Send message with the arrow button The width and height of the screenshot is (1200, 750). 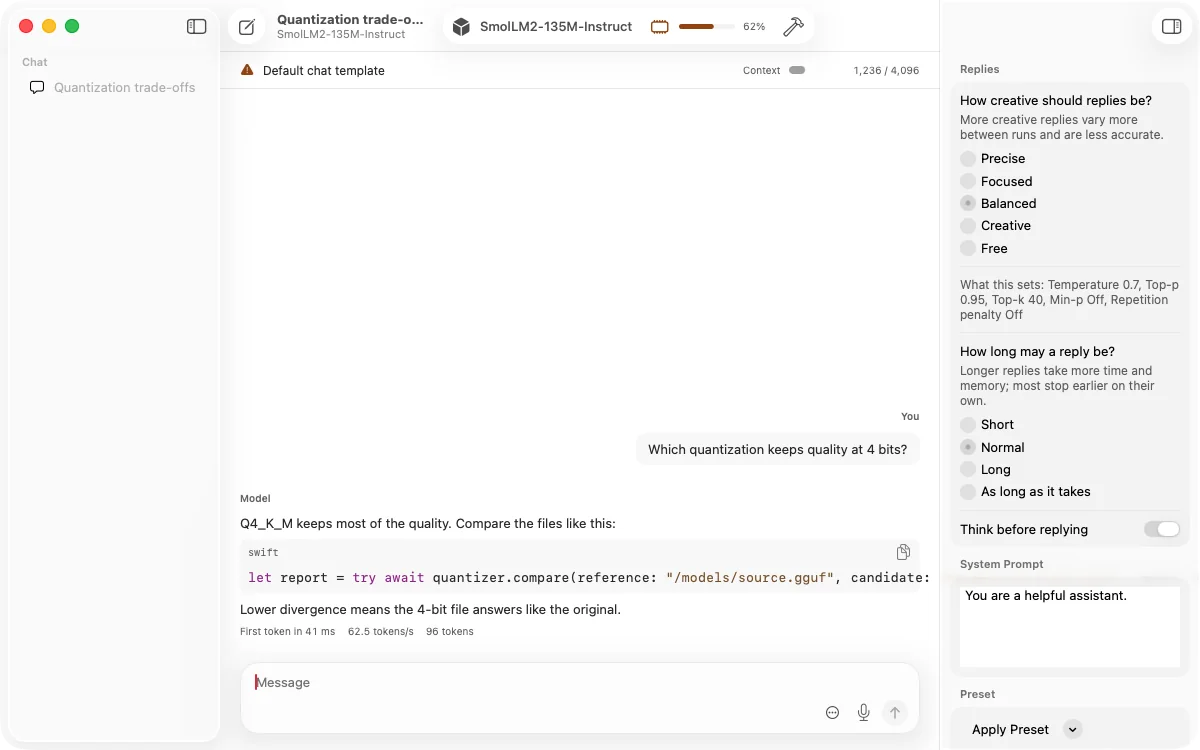(895, 712)
